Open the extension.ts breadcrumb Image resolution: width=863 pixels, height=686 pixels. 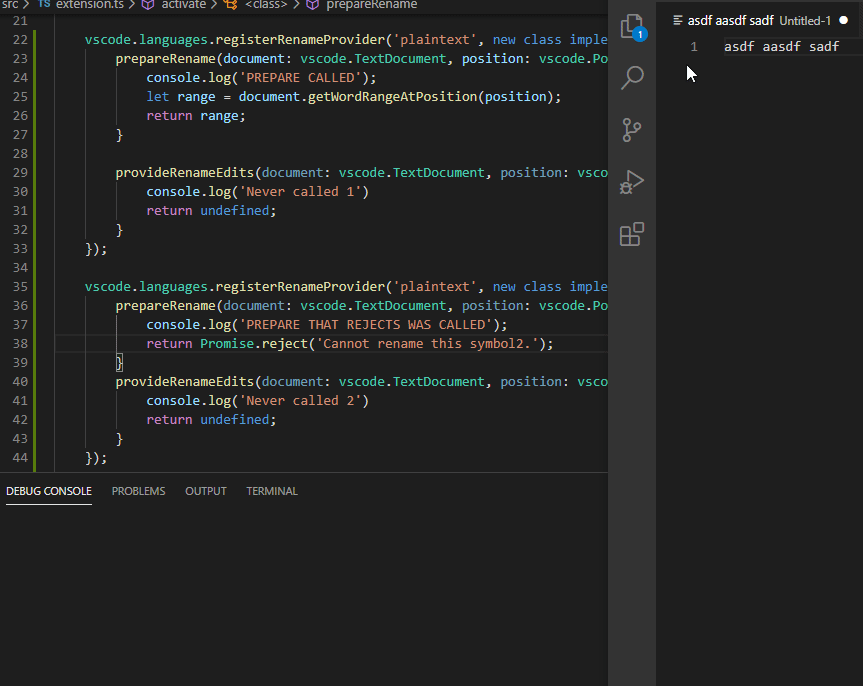click(90, 4)
